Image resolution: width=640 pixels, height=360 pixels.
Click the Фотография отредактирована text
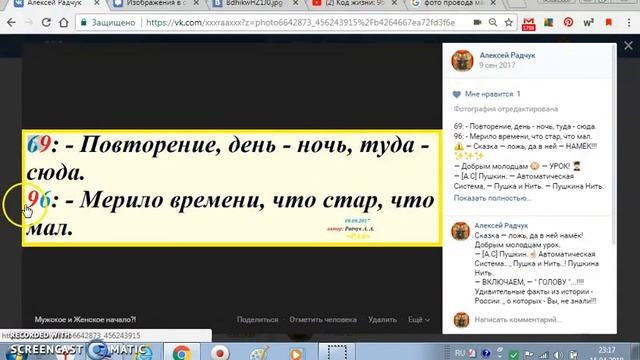point(506,109)
